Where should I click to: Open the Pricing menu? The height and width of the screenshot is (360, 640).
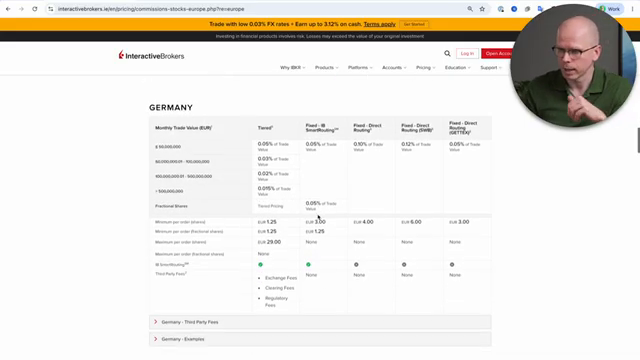tap(425, 68)
